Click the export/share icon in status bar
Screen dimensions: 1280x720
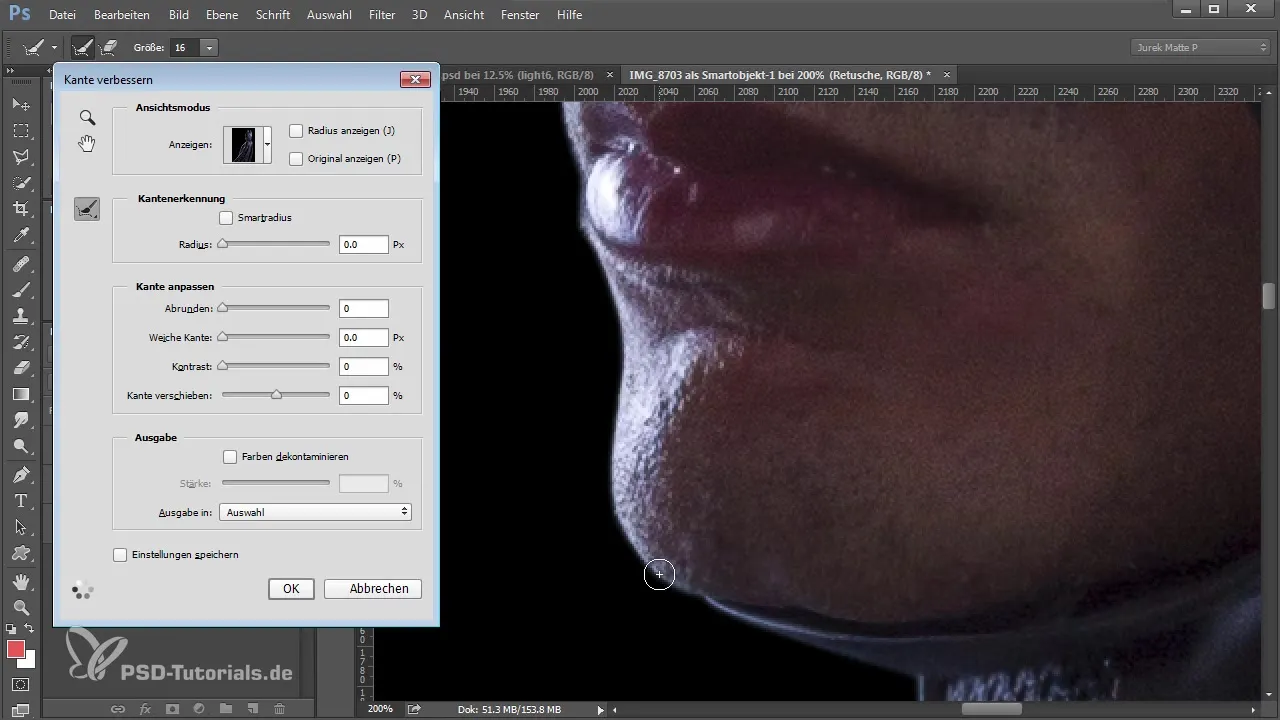point(413,709)
